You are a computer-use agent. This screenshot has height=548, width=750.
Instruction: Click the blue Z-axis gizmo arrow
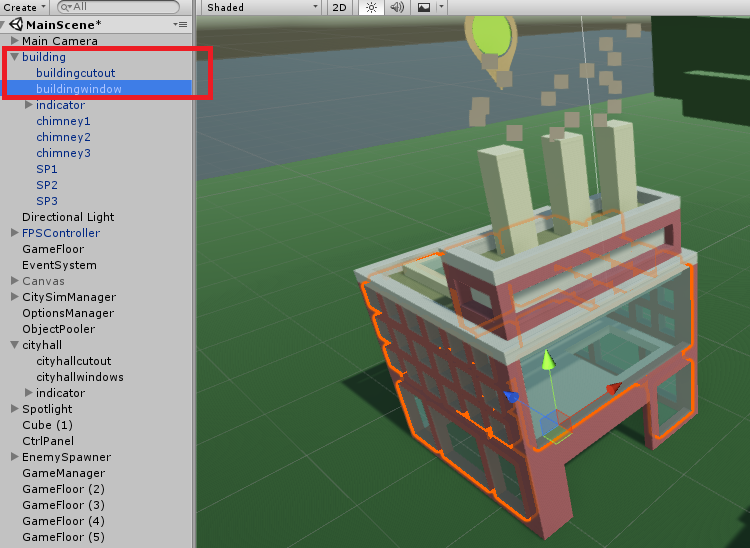[511, 396]
